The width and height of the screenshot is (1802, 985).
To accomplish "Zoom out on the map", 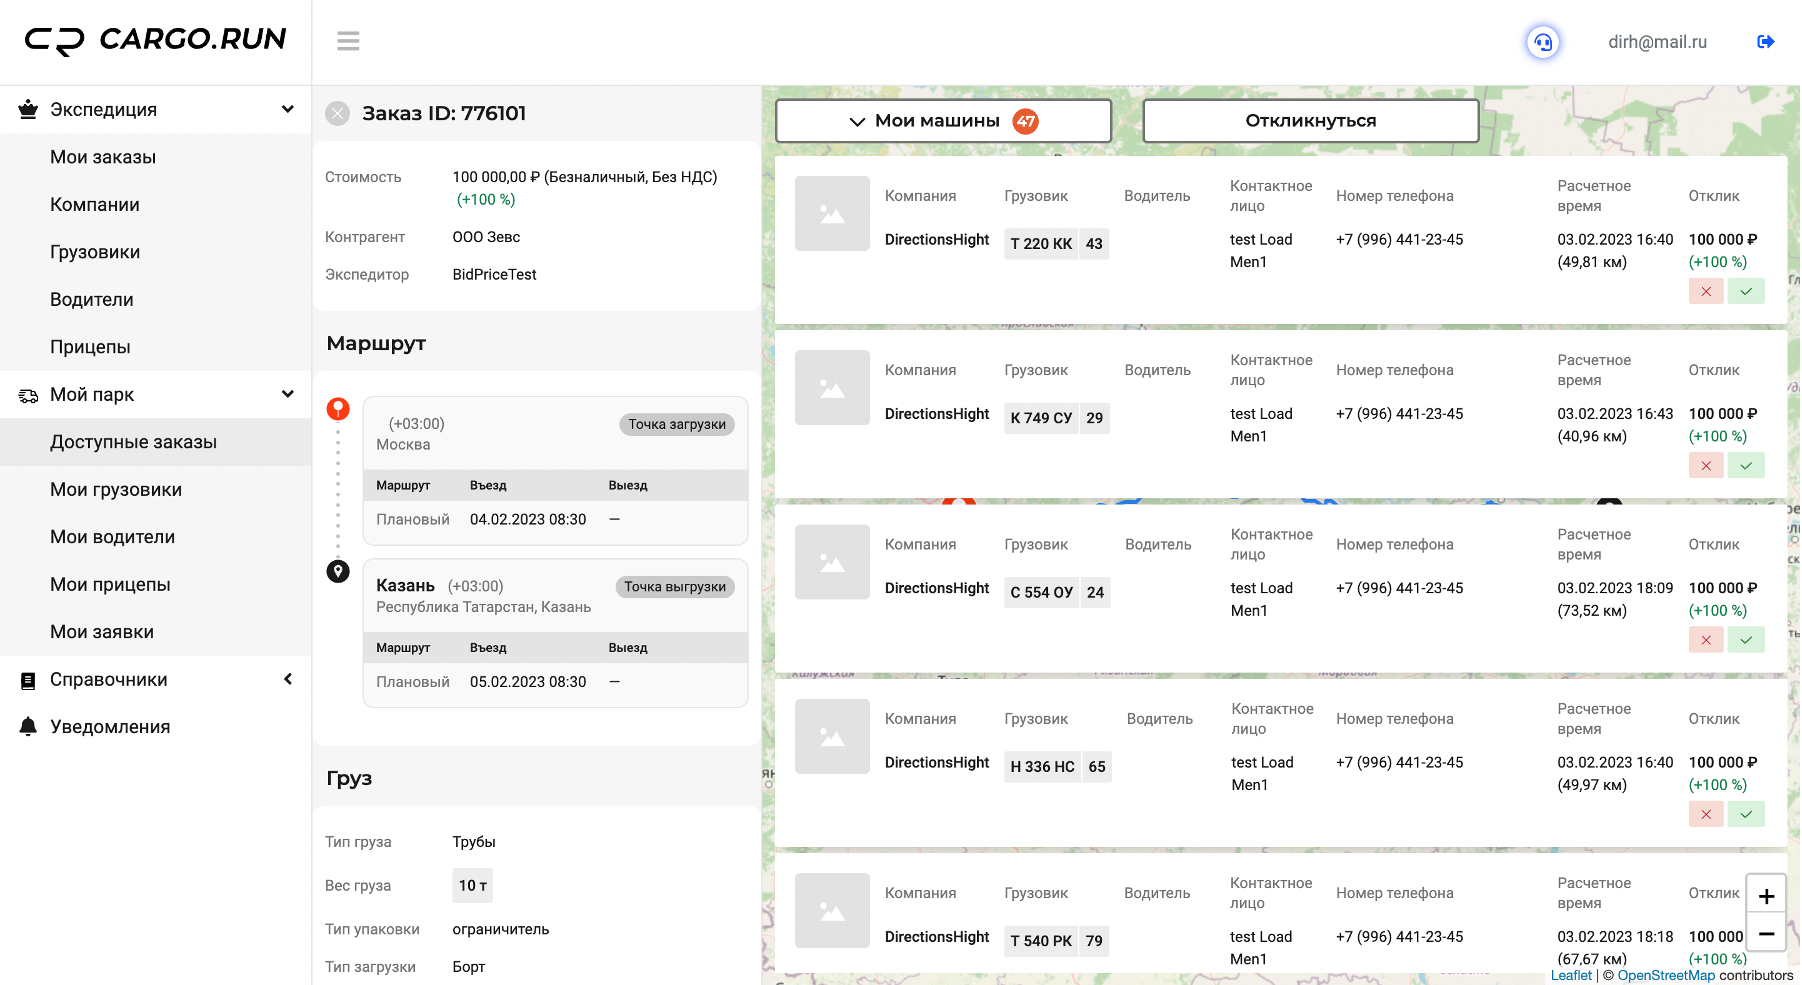I will (x=1766, y=934).
